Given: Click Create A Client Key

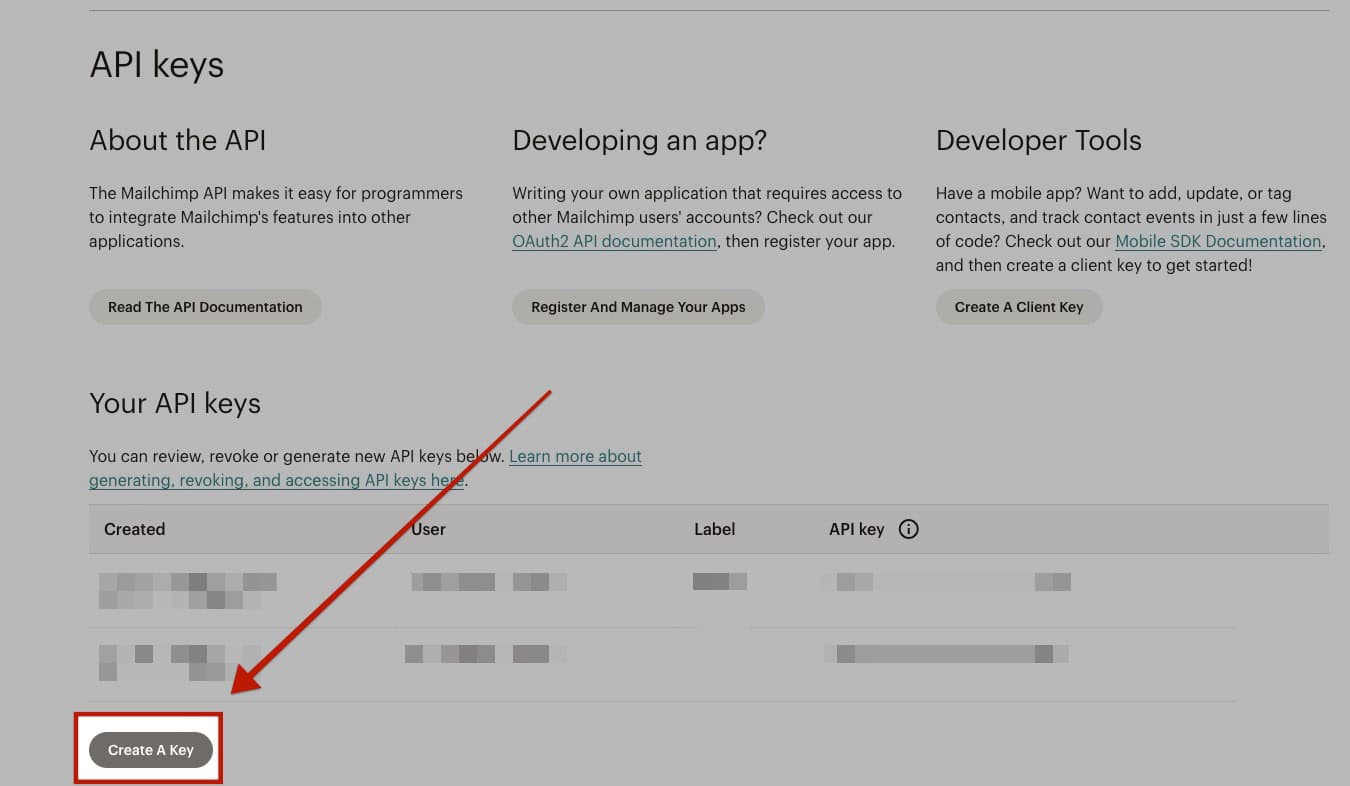Looking at the screenshot, I should (1019, 307).
